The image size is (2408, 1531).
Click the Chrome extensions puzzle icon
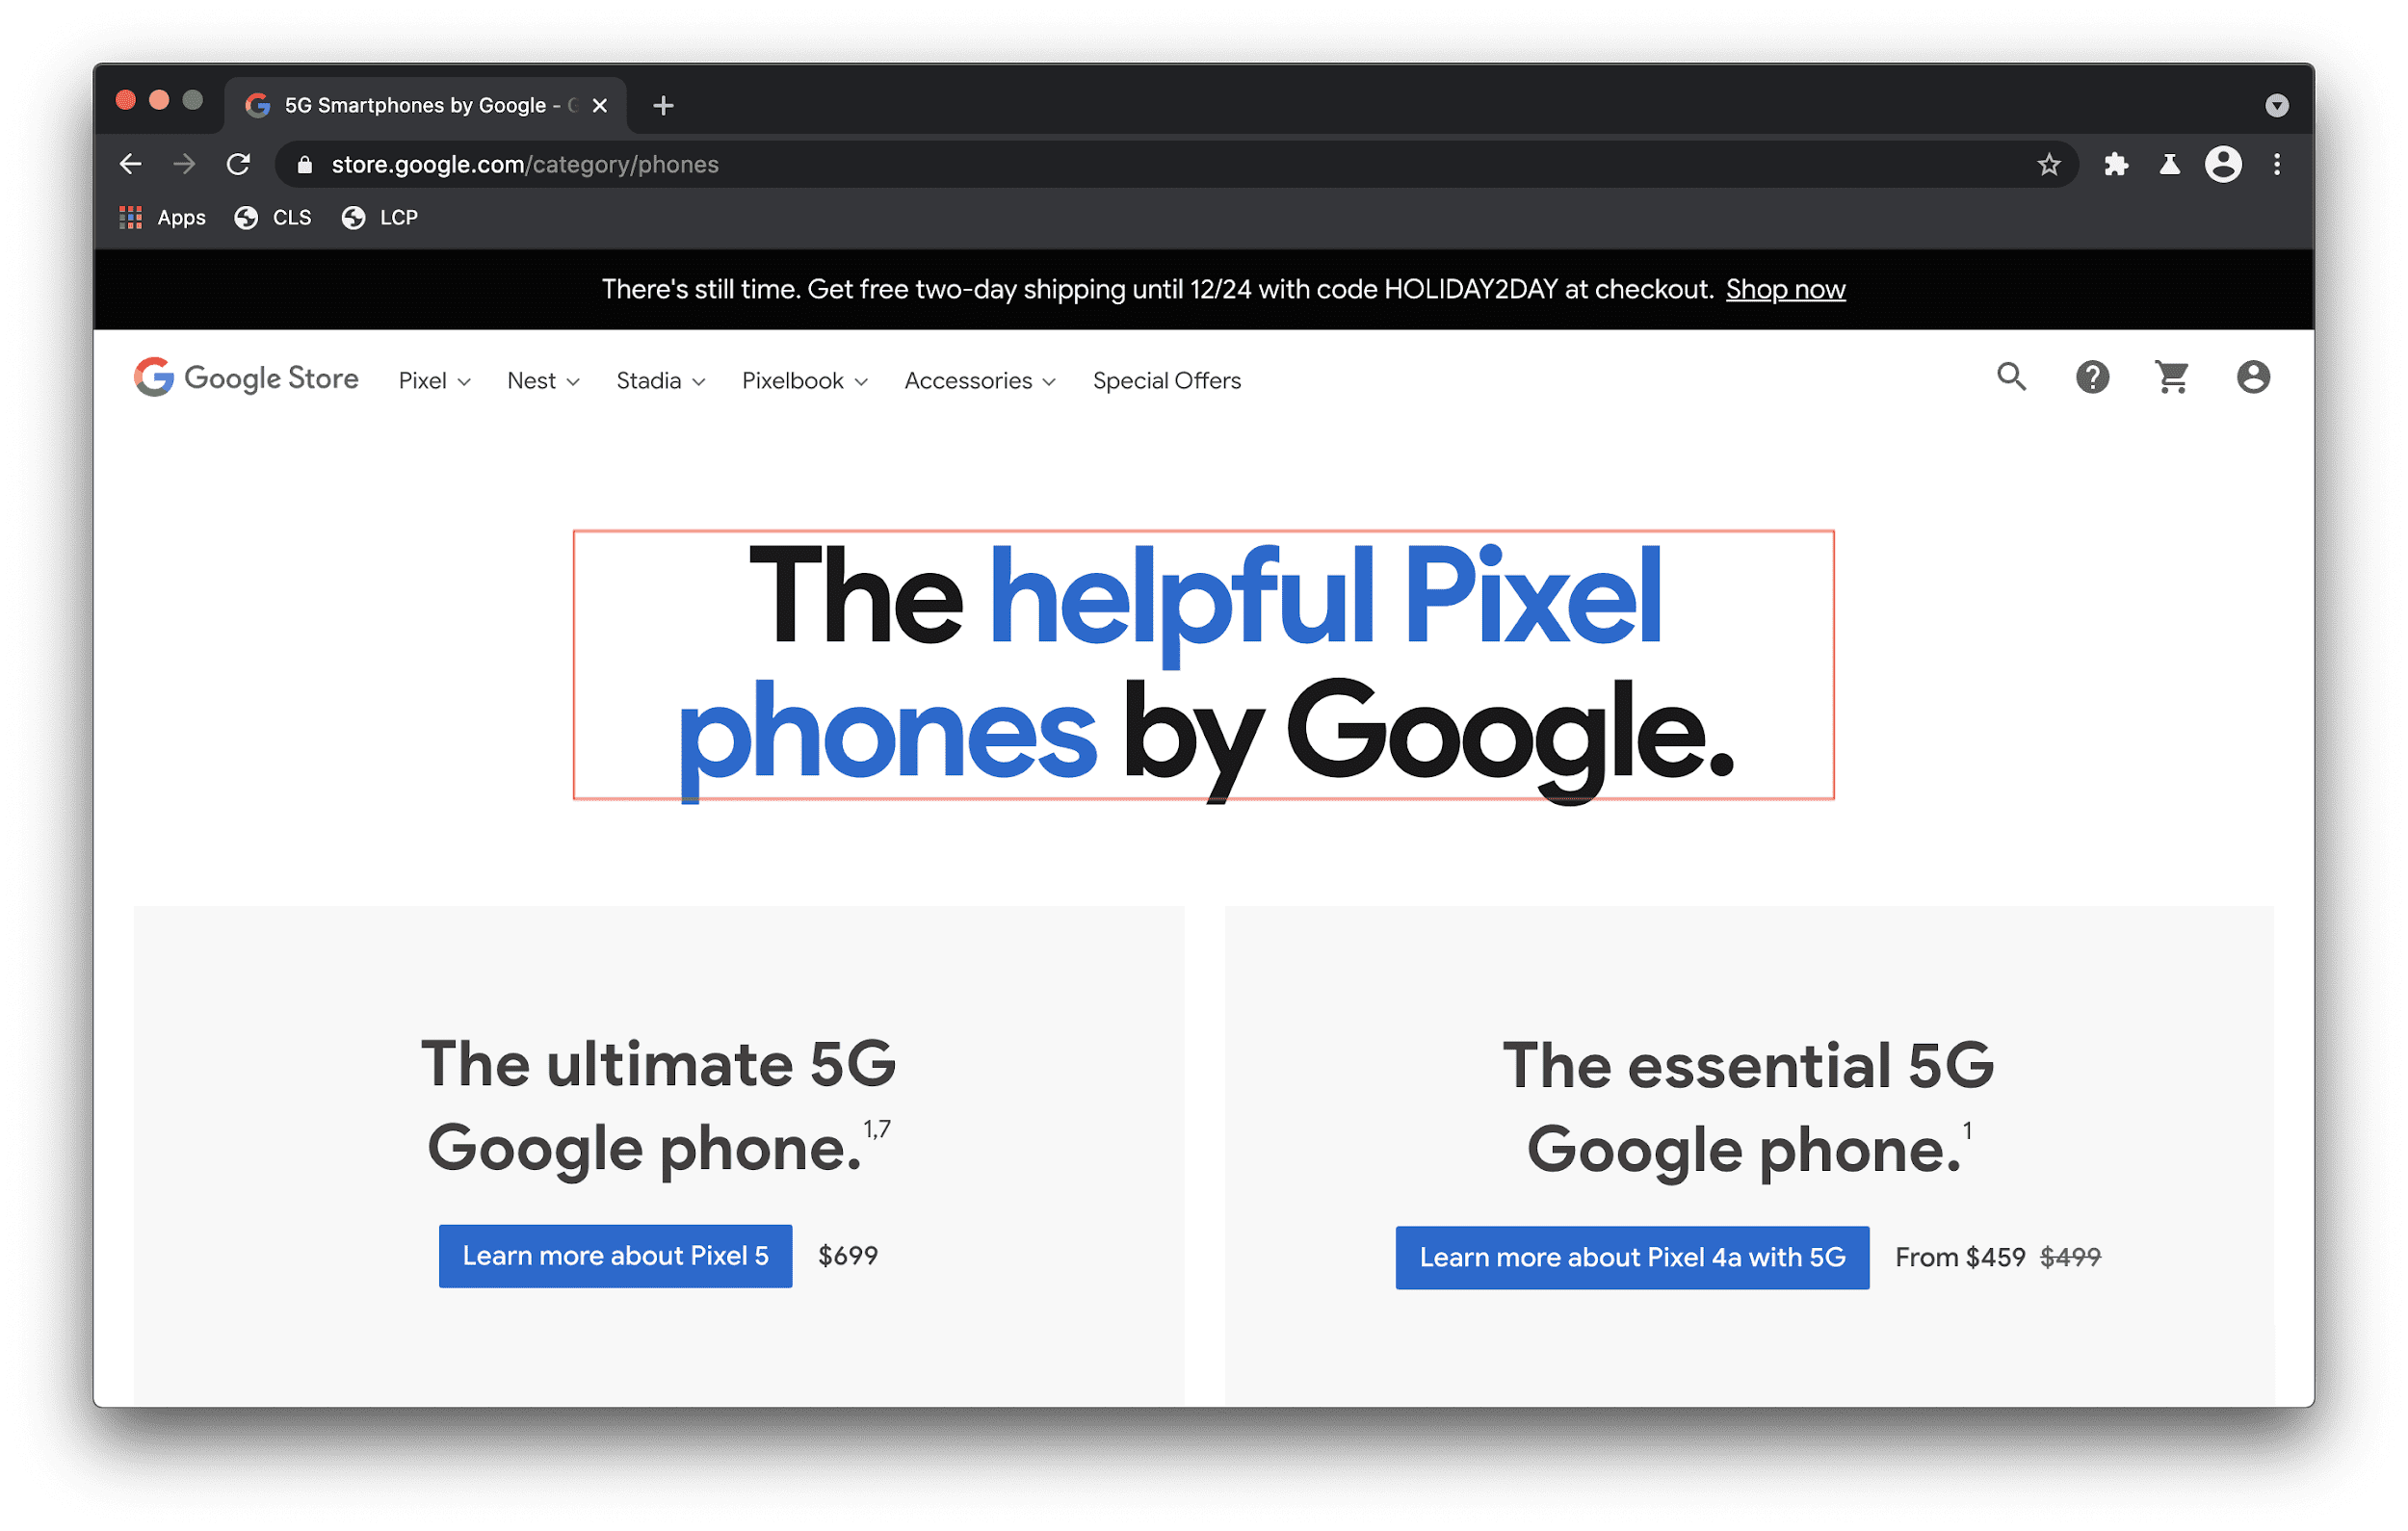[x=2115, y=165]
